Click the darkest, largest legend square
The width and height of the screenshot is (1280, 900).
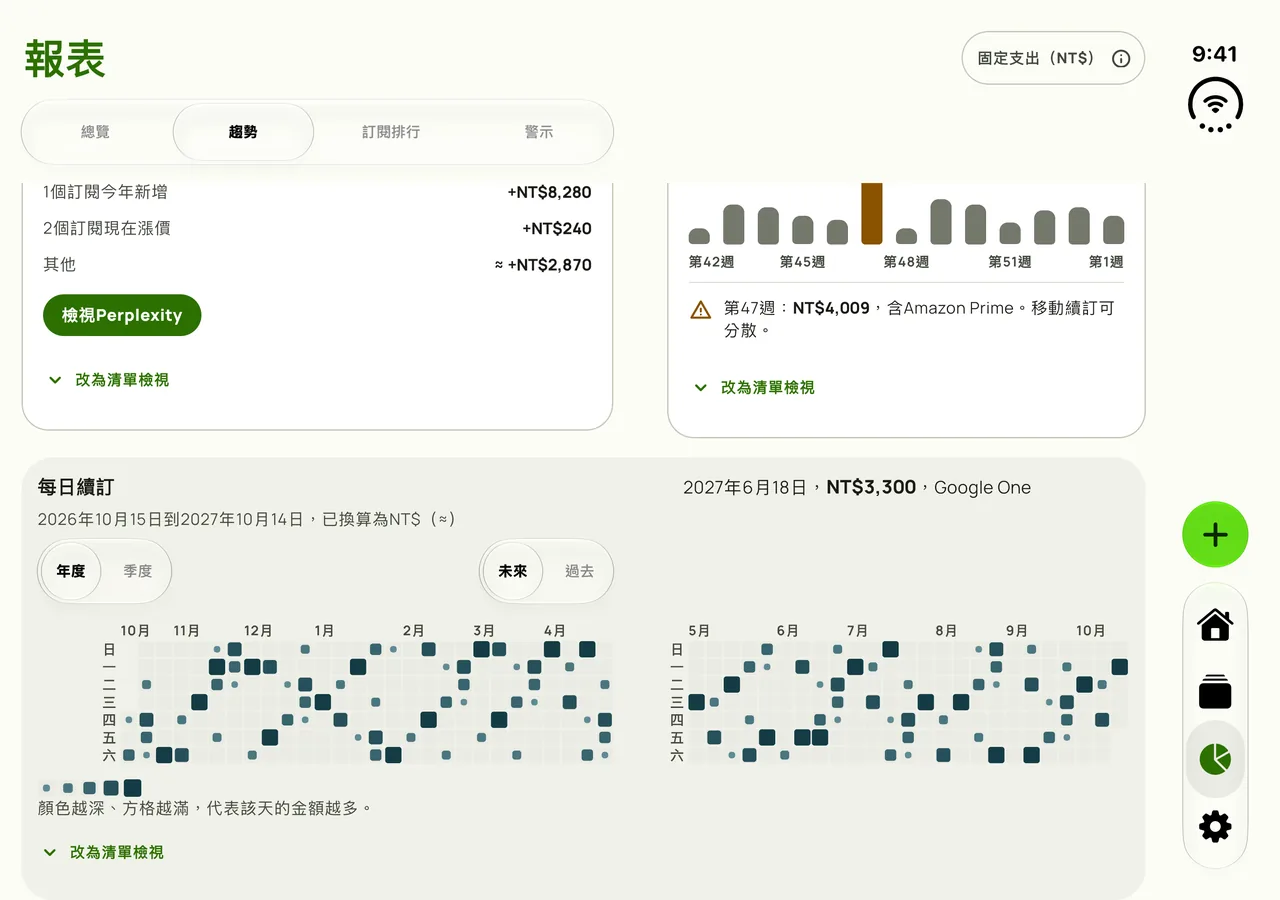132,788
